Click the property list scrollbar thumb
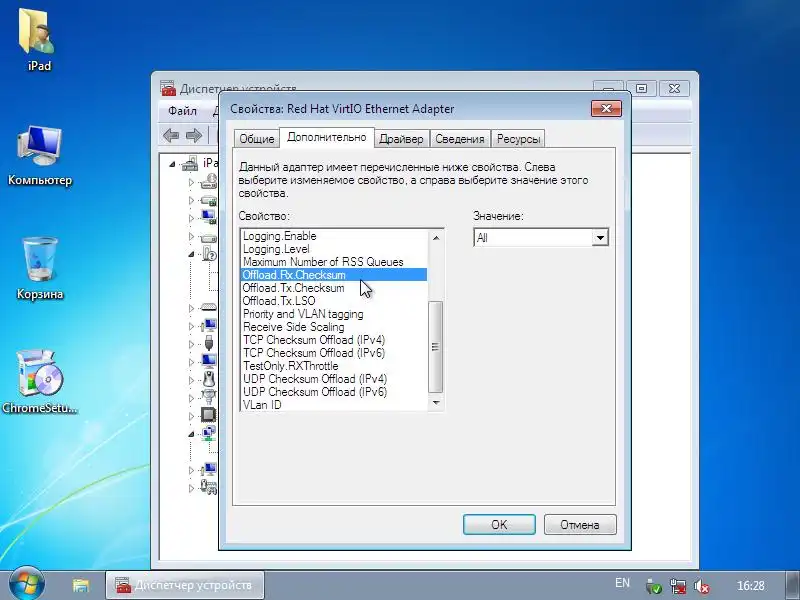This screenshot has width=800, height=600. tap(435, 347)
